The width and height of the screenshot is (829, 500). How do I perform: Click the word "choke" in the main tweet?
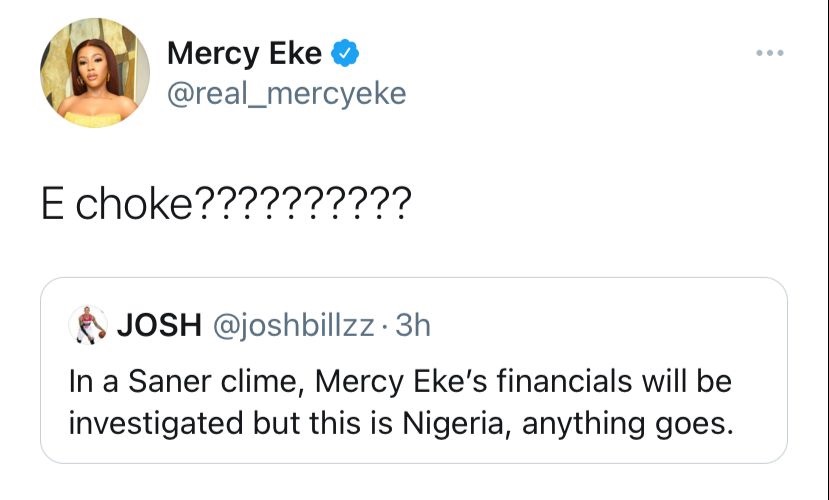pyautogui.click(x=134, y=205)
